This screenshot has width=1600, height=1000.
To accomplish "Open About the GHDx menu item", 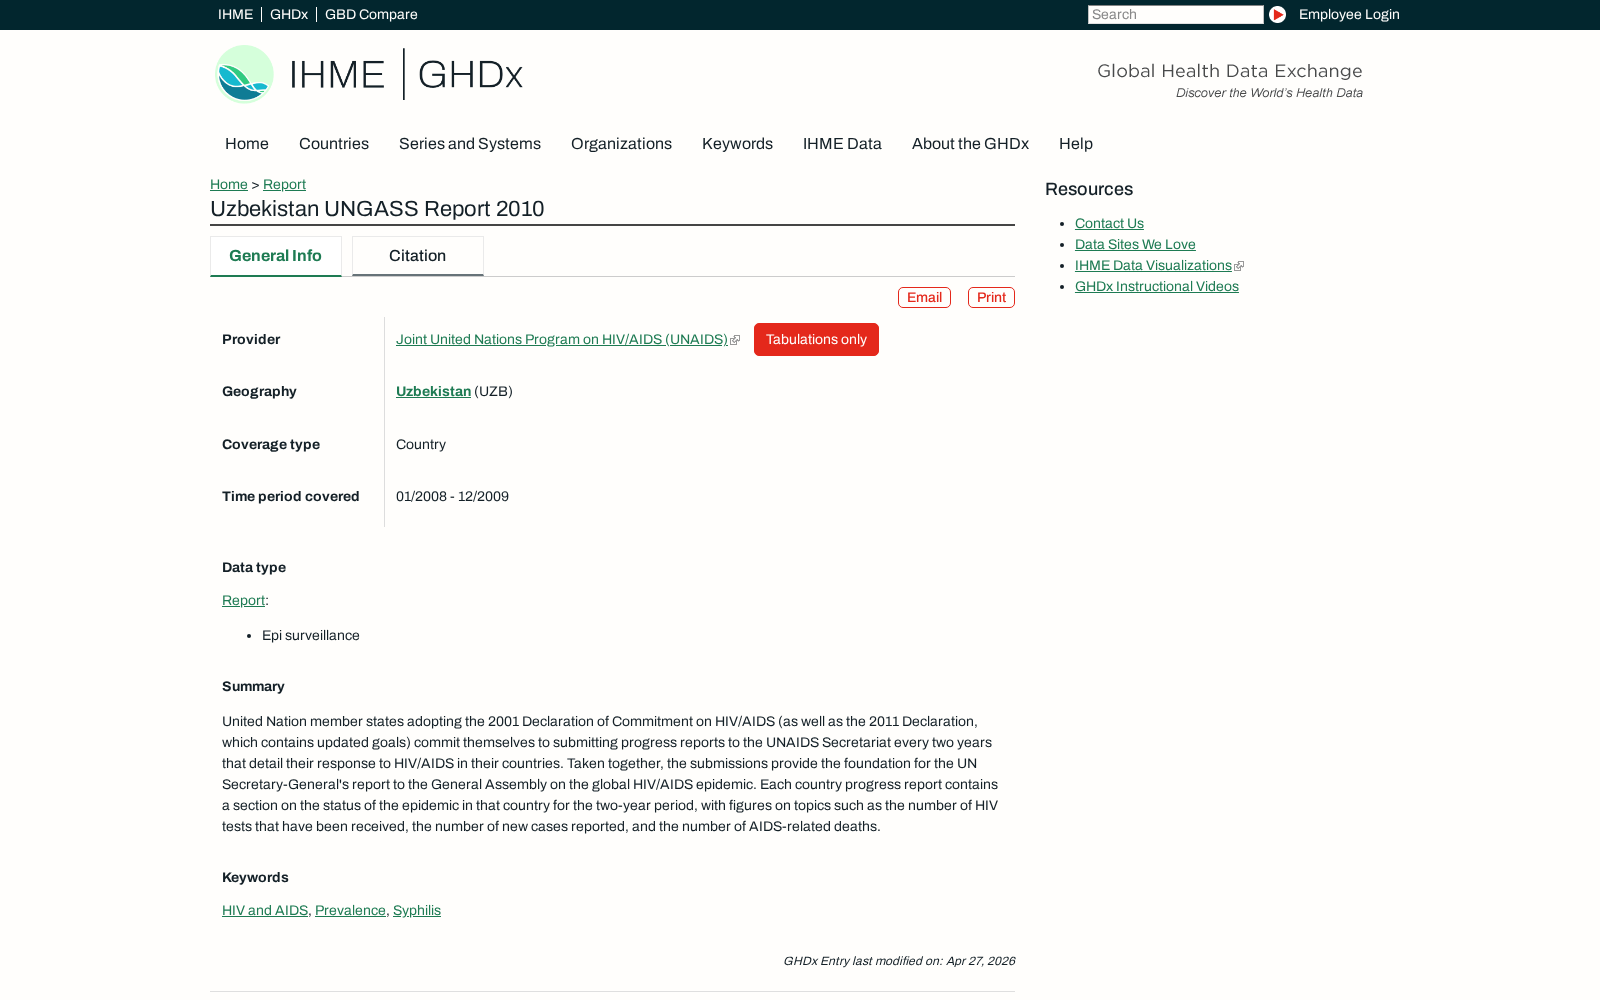I will pos(970,144).
